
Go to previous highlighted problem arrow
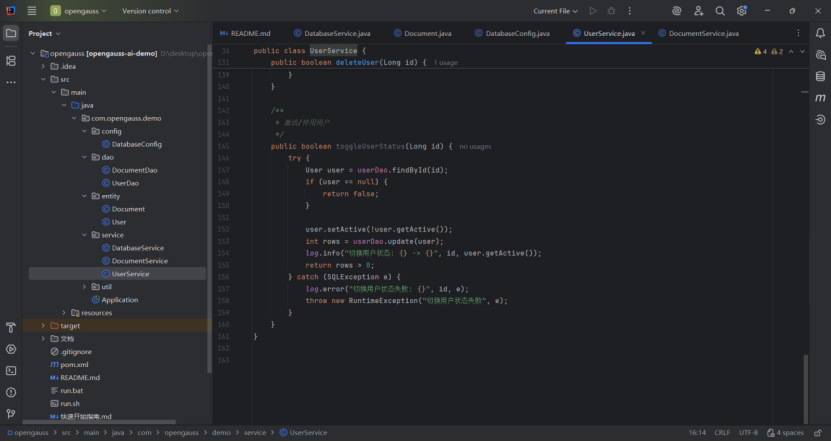(791, 51)
